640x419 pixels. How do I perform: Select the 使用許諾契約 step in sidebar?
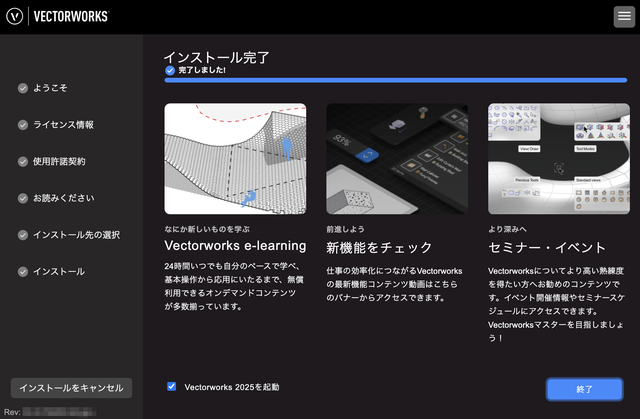pyautogui.click(x=59, y=162)
